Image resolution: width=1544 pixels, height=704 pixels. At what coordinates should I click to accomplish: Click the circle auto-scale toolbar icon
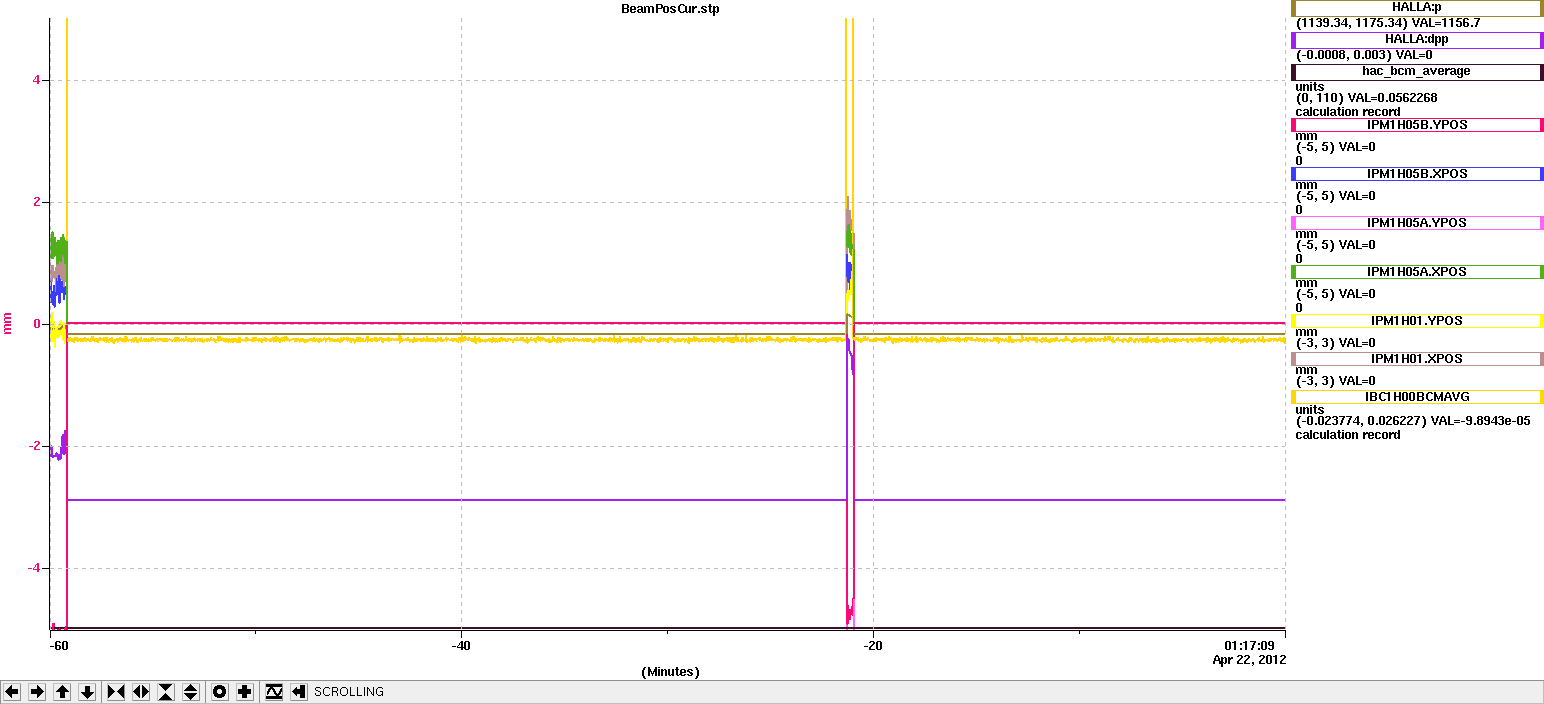click(220, 692)
